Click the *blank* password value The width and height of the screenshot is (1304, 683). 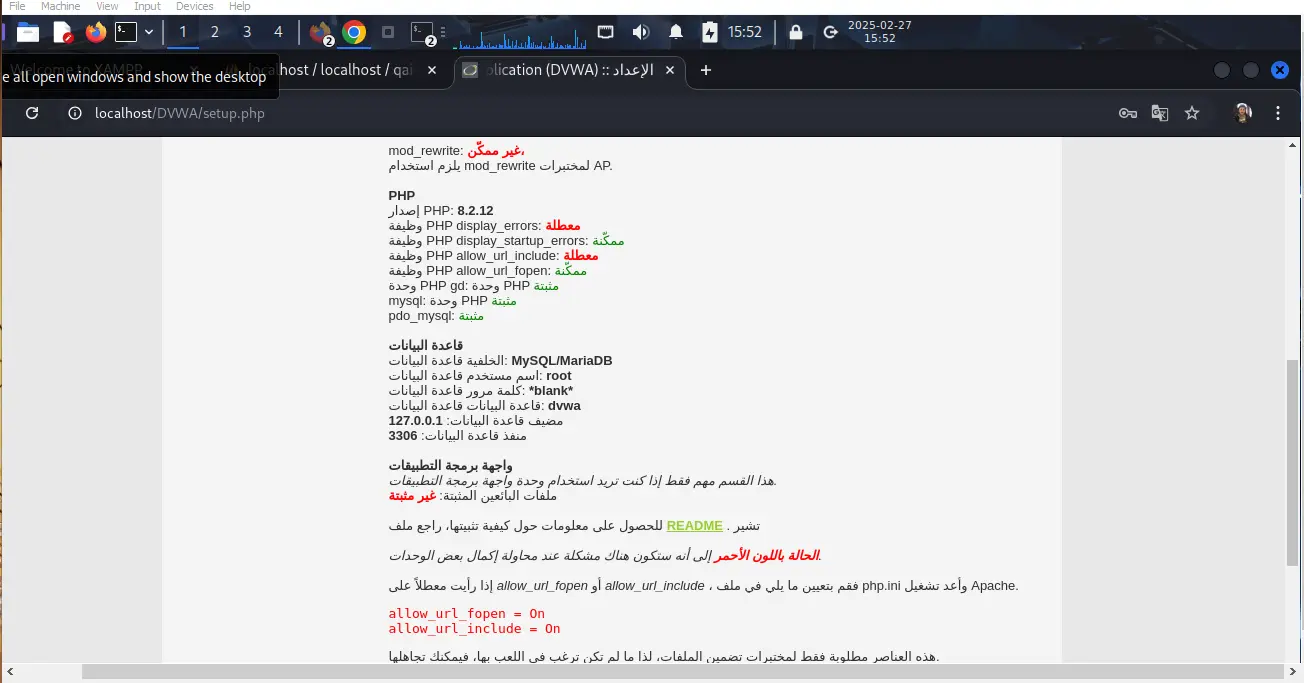(x=551, y=391)
